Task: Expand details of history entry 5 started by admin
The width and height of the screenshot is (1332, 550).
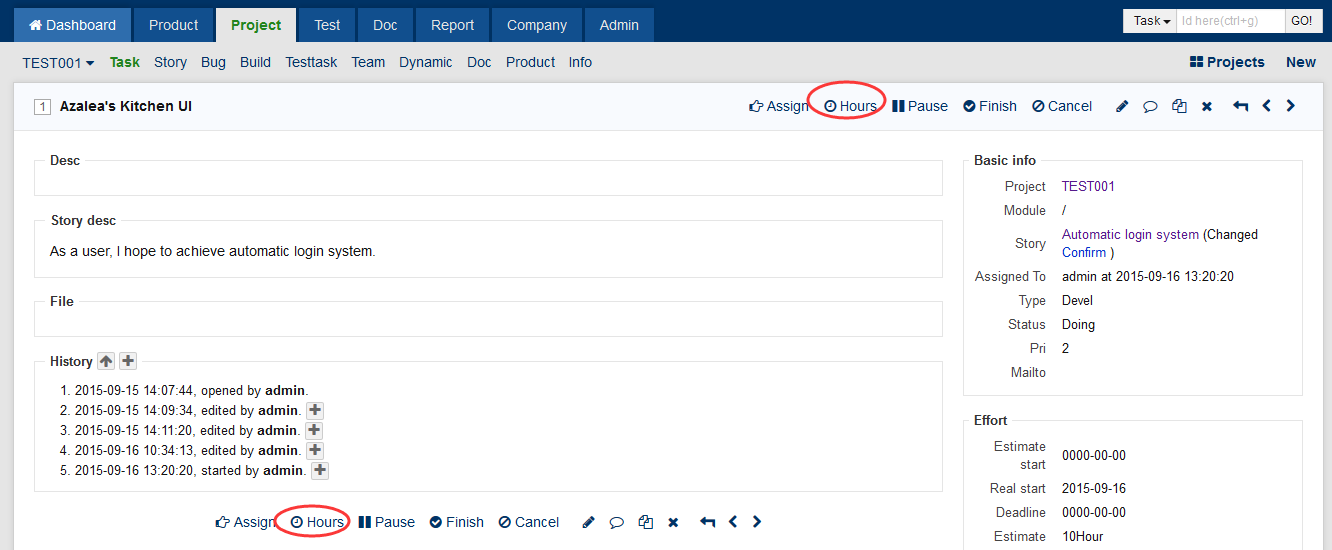Action: [x=320, y=470]
